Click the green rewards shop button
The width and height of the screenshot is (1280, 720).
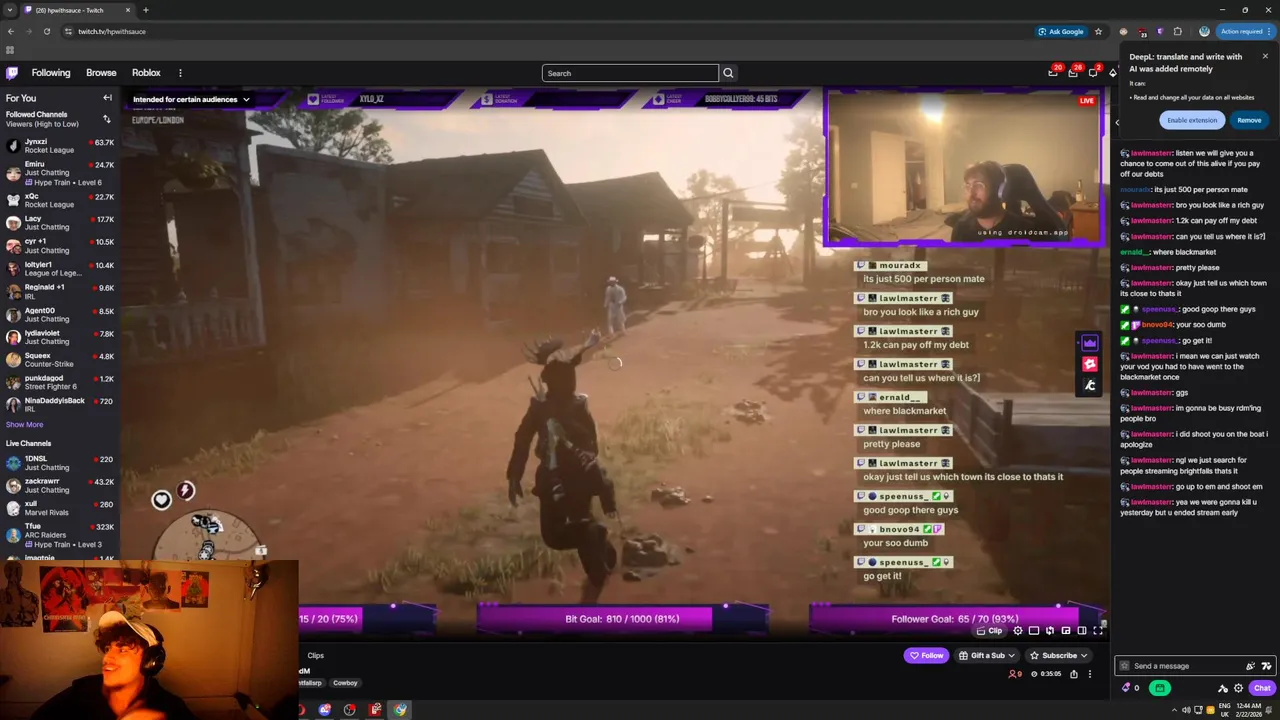(1160, 688)
